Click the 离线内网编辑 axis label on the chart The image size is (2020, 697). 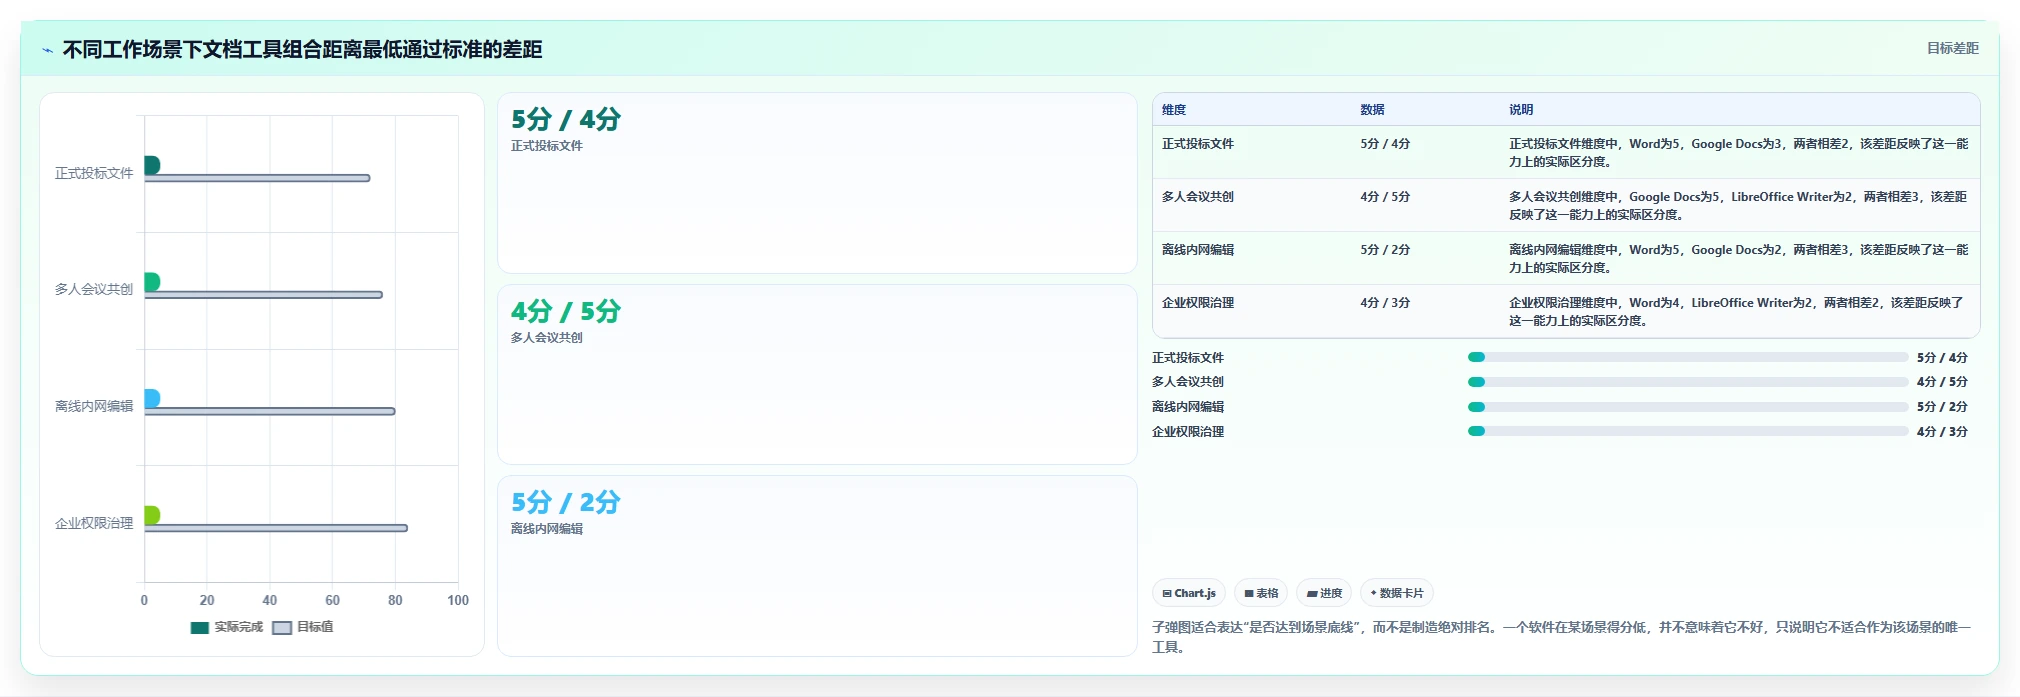pyautogui.click(x=94, y=406)
